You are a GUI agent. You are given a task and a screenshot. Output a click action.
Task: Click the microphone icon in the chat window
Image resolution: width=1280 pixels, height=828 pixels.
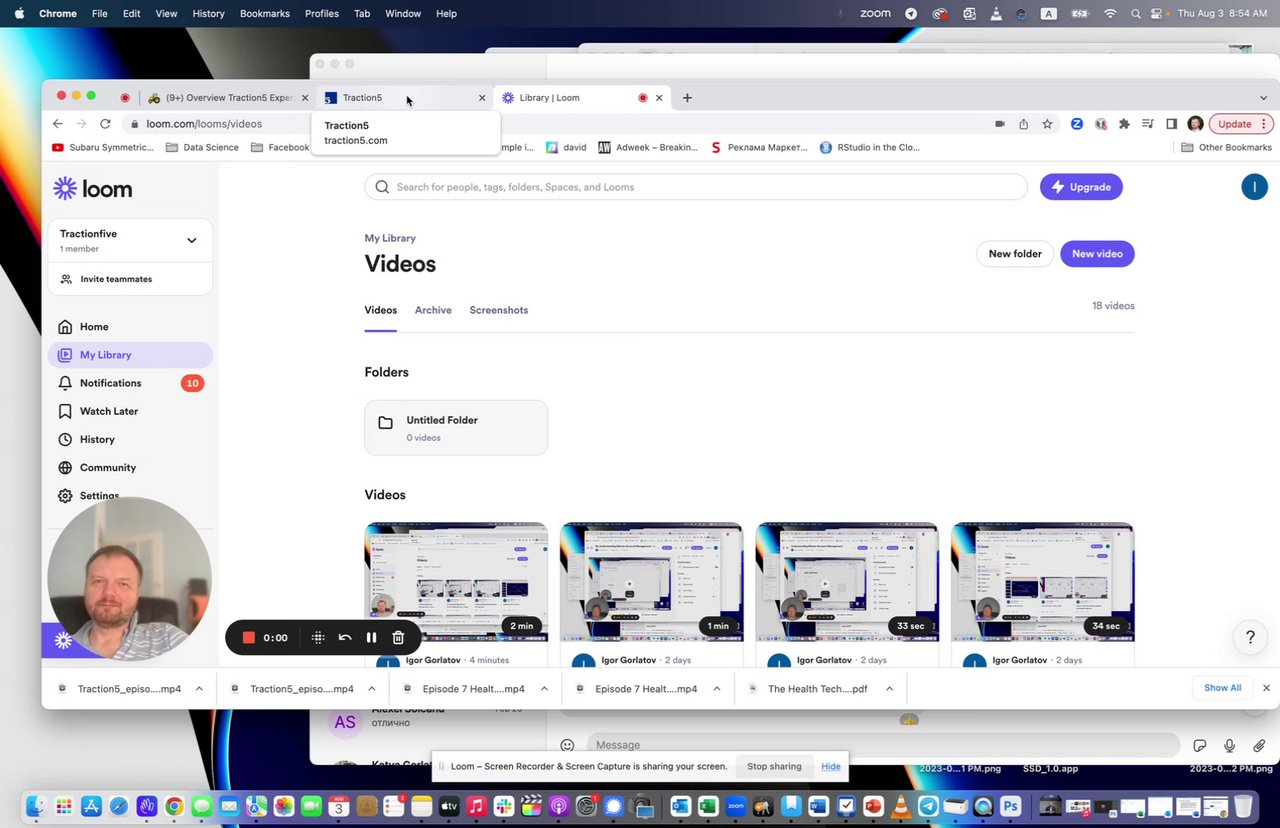pos(1230,745)
